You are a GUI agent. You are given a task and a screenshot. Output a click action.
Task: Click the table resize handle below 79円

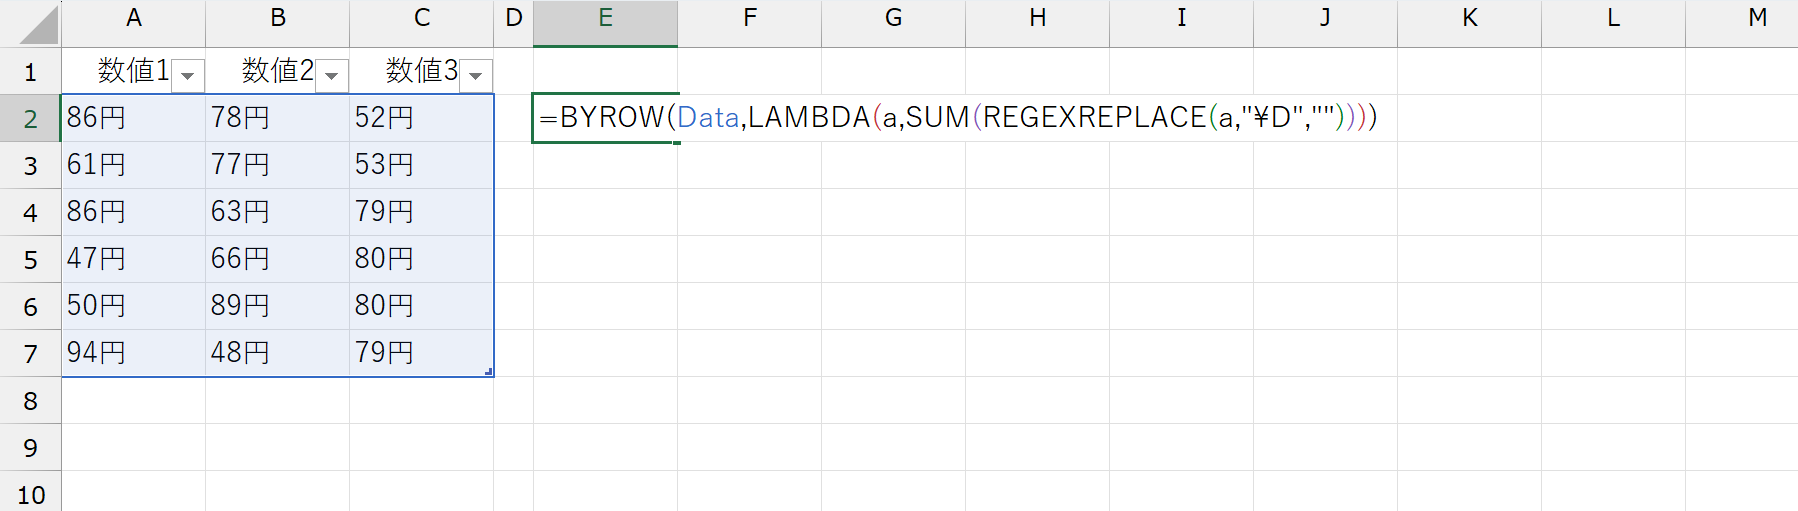tap(488, 372)
